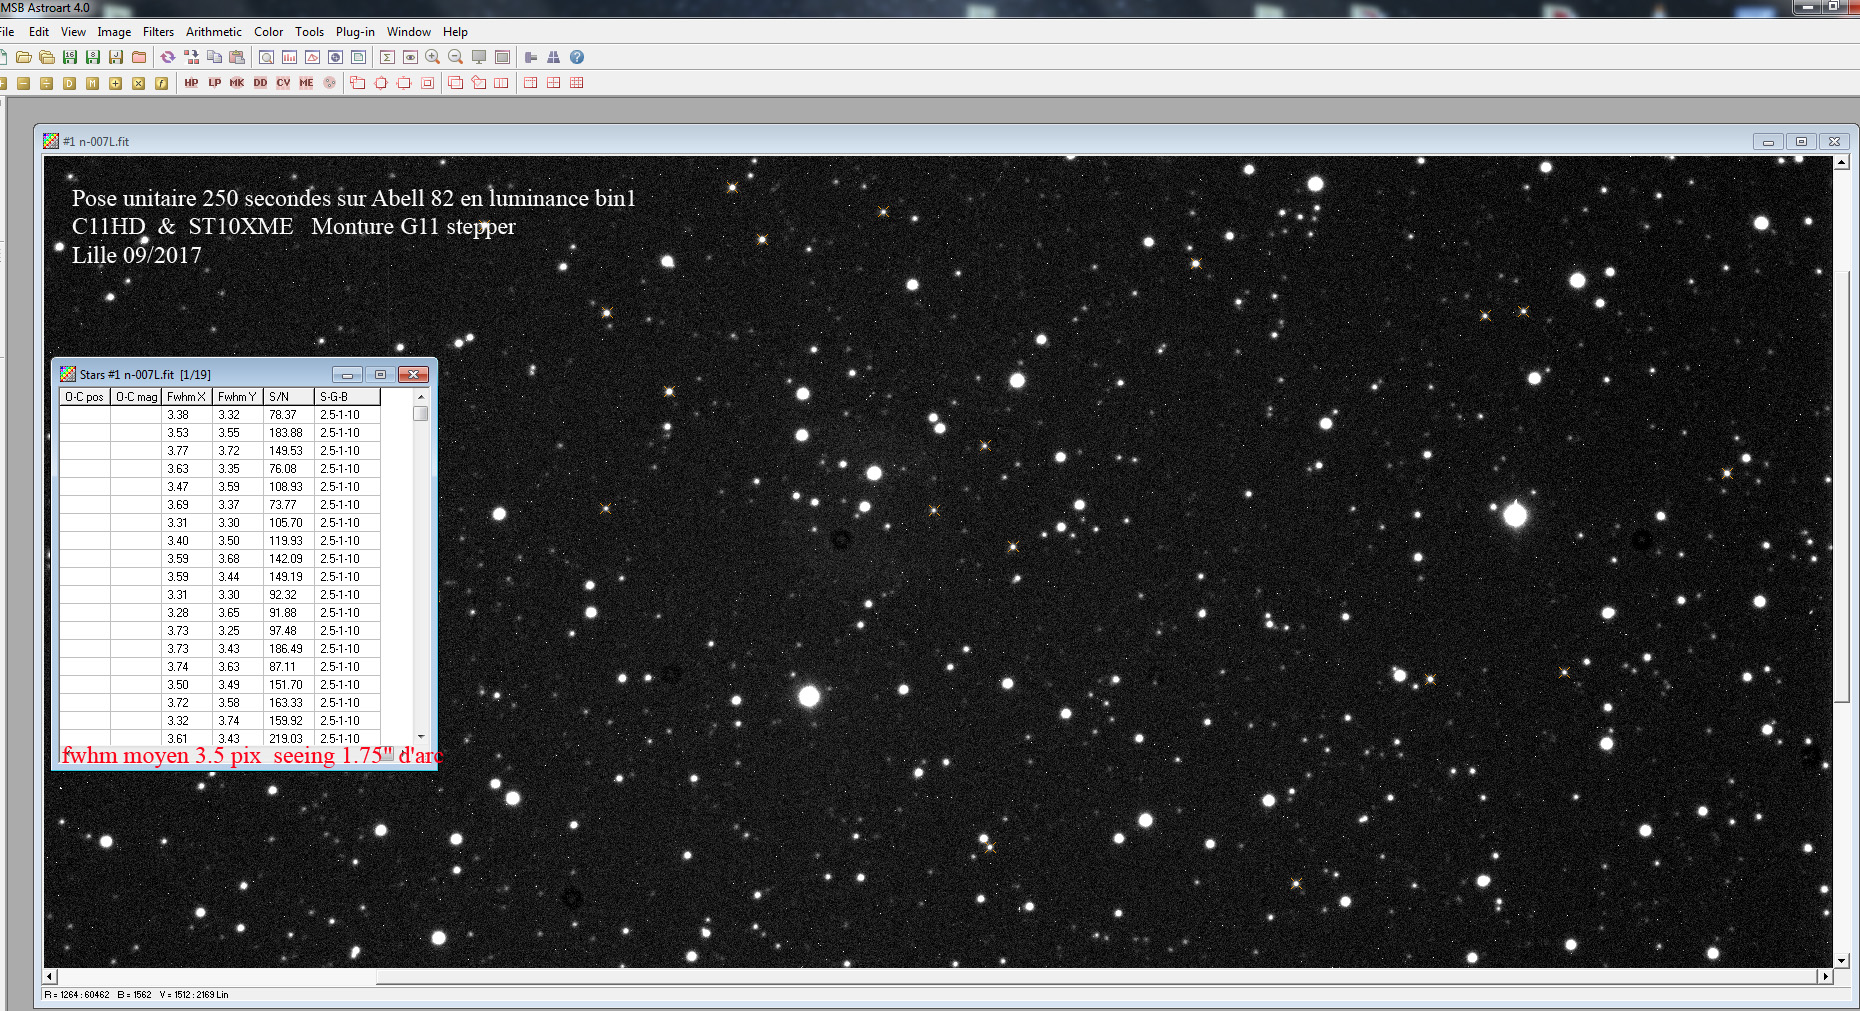Click the Stars list scrollbar up arrow
Screen dimensions: 1860x1011
point(421,397)
